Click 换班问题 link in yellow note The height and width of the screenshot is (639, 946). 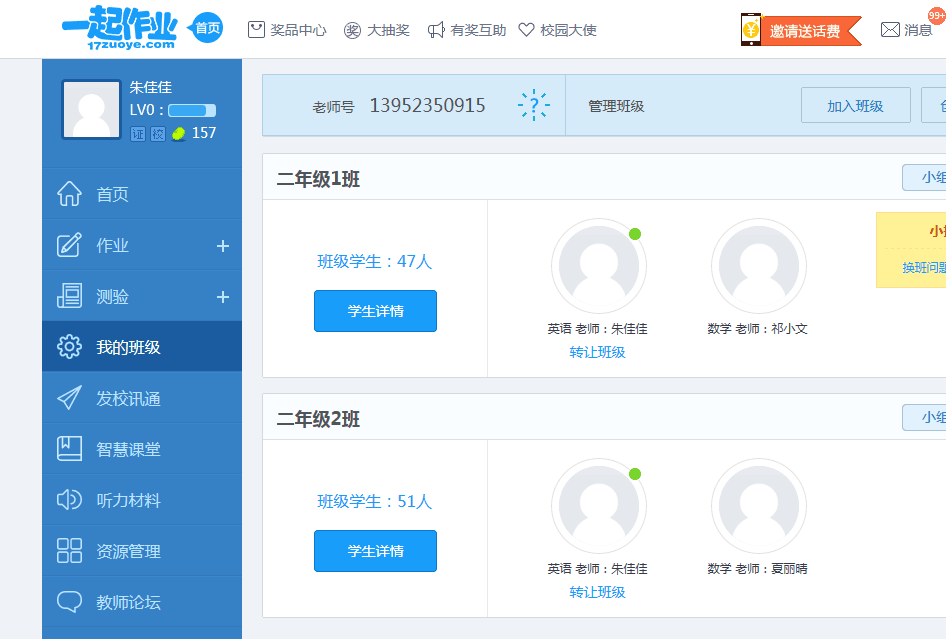(x=924, y=267)
